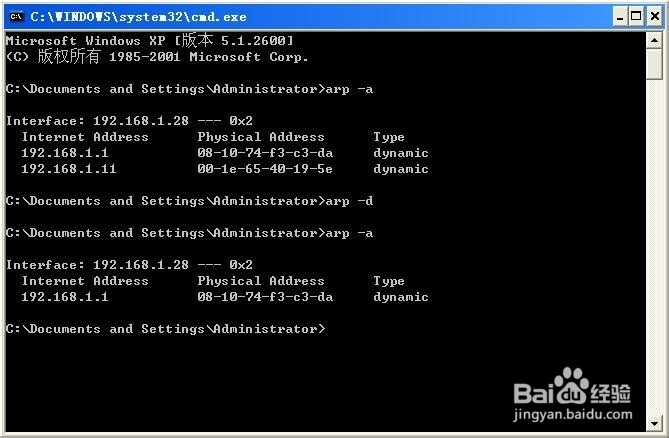This screenshot has width=669, height=438.
Task: Close the cmd.exe window
Action: pyautogui.click(x=655, y=17)
